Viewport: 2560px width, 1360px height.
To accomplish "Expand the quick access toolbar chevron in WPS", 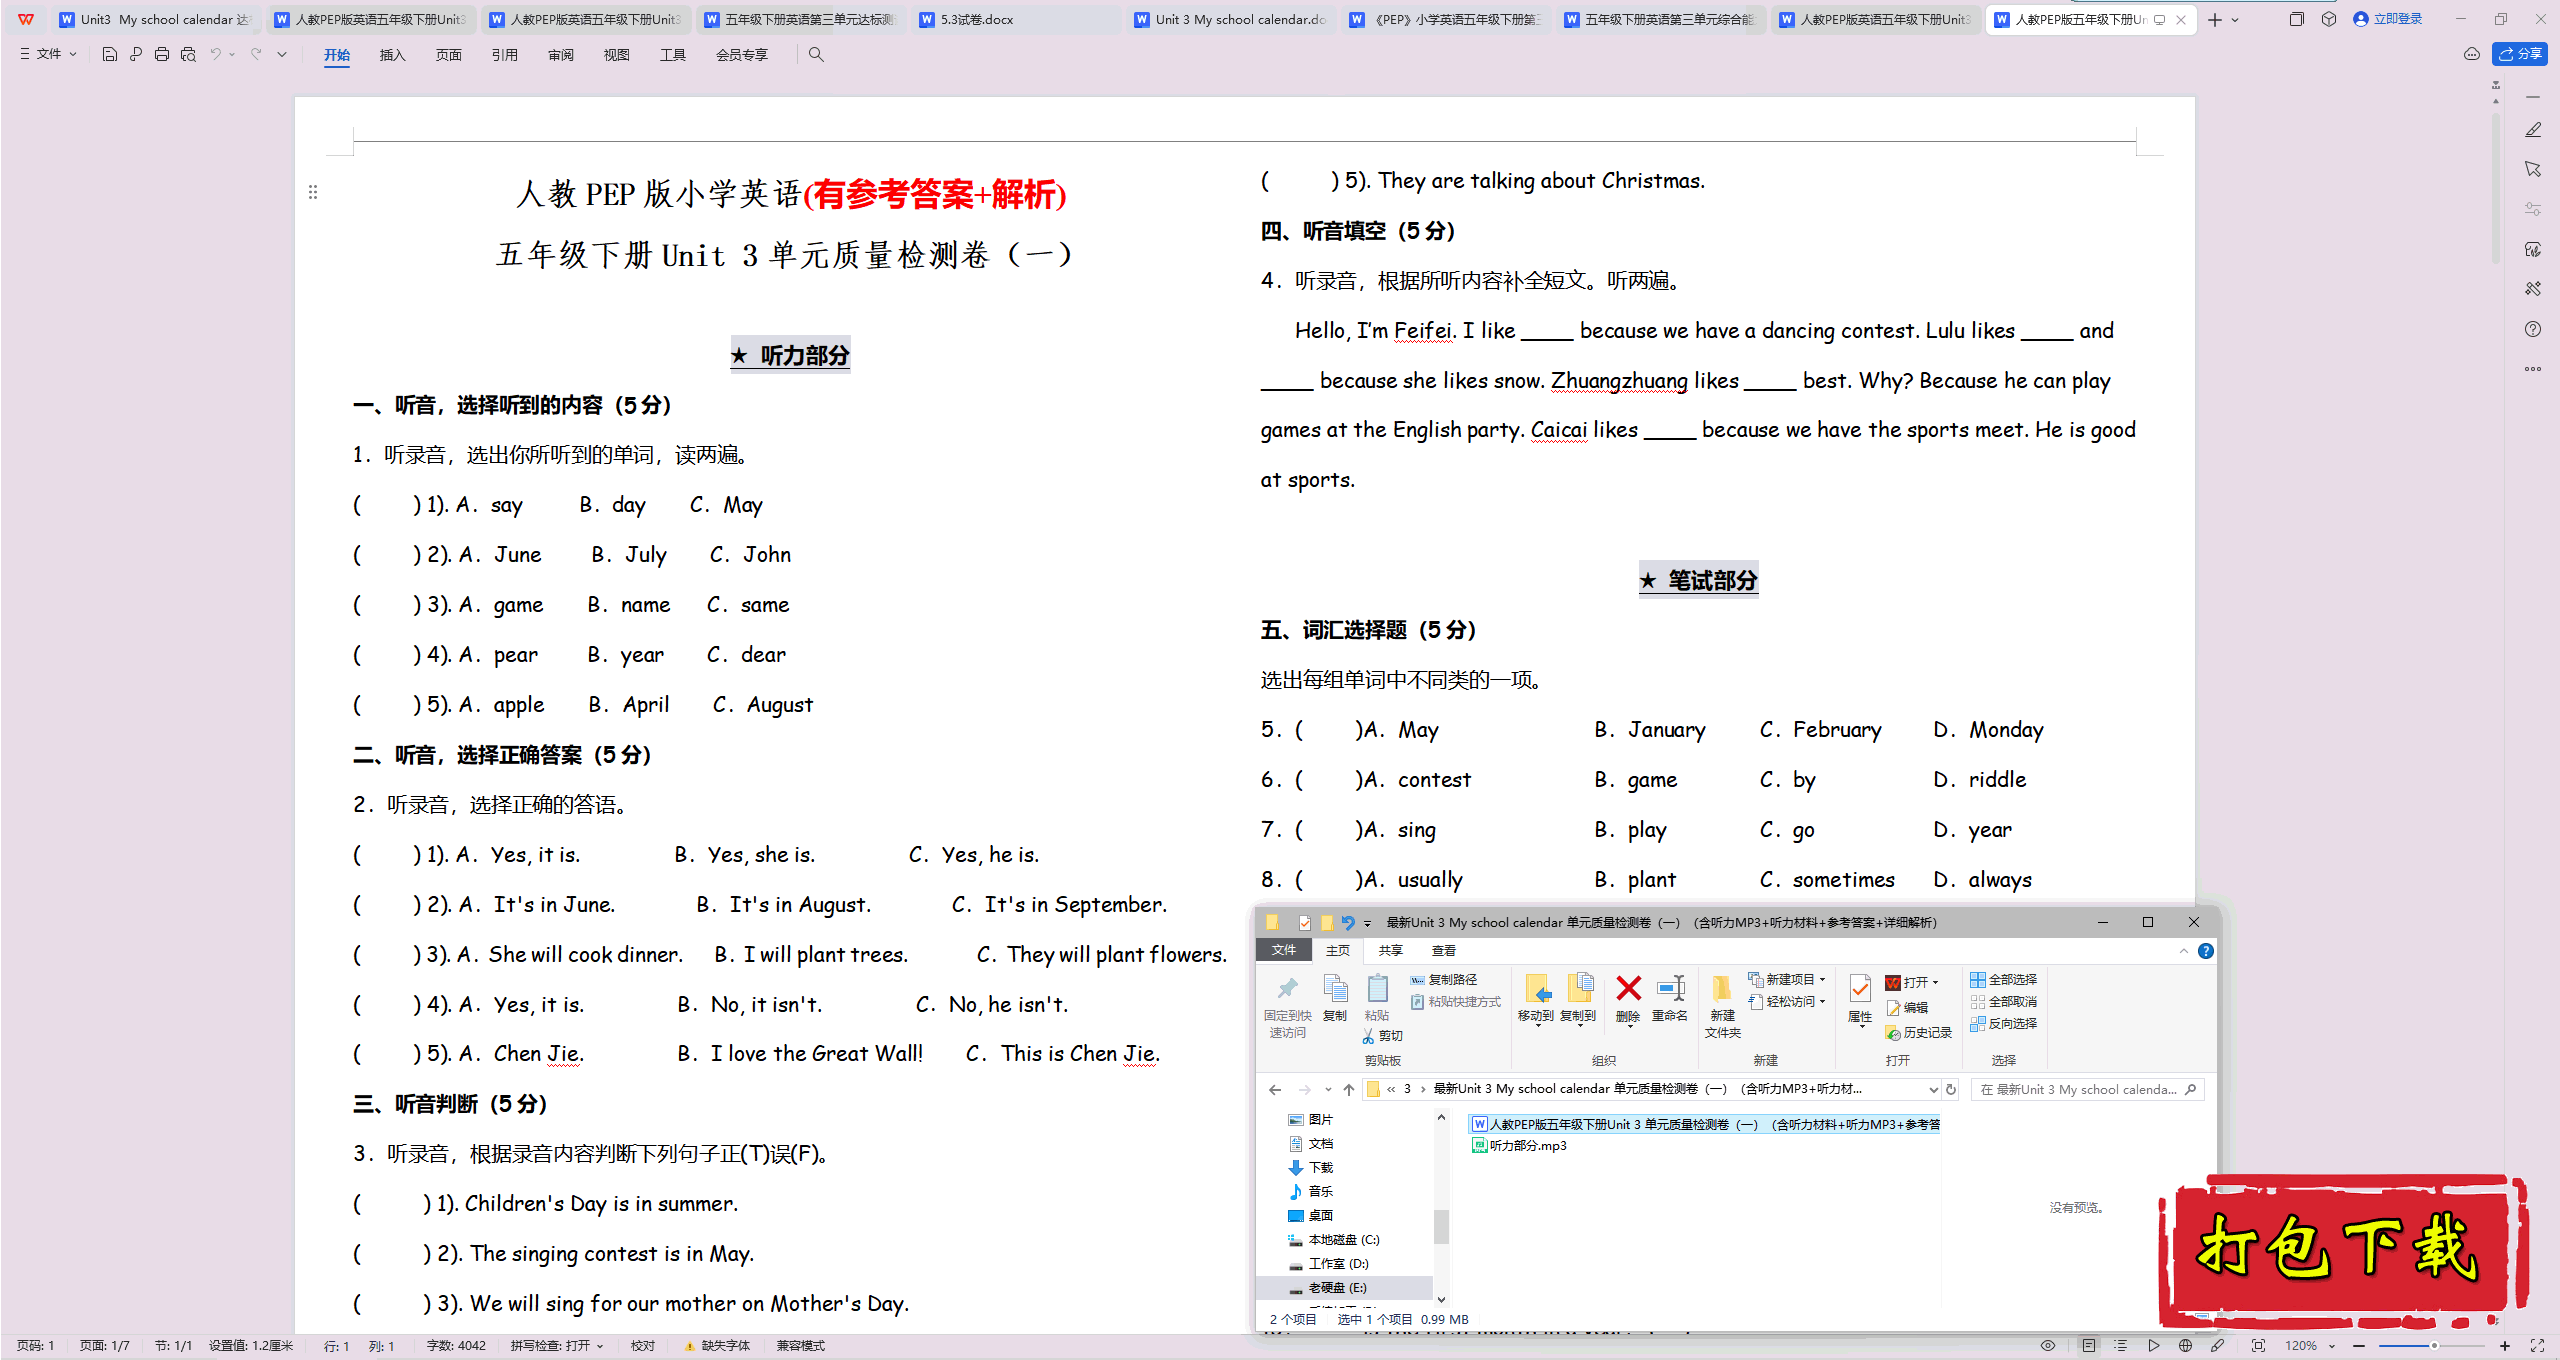I will point(282,54).
